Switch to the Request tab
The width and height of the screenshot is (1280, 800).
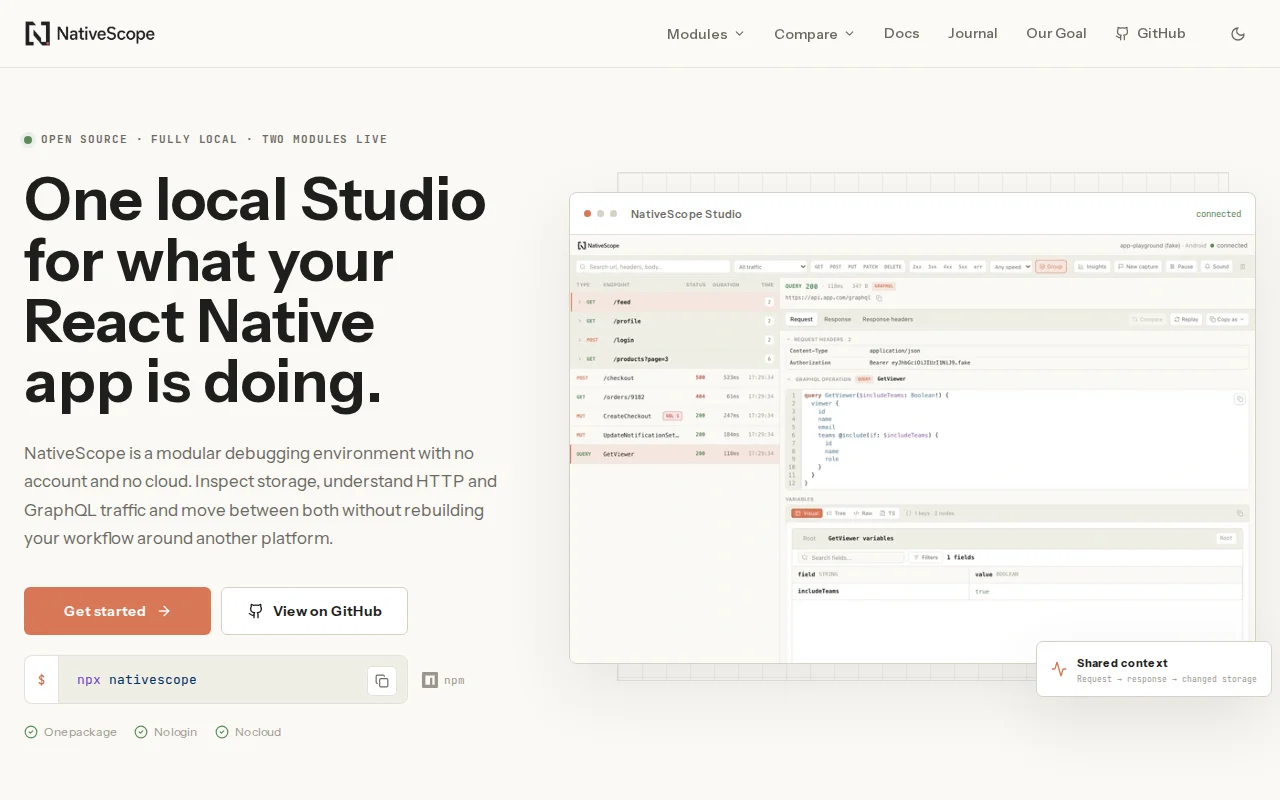coord(801,319)
